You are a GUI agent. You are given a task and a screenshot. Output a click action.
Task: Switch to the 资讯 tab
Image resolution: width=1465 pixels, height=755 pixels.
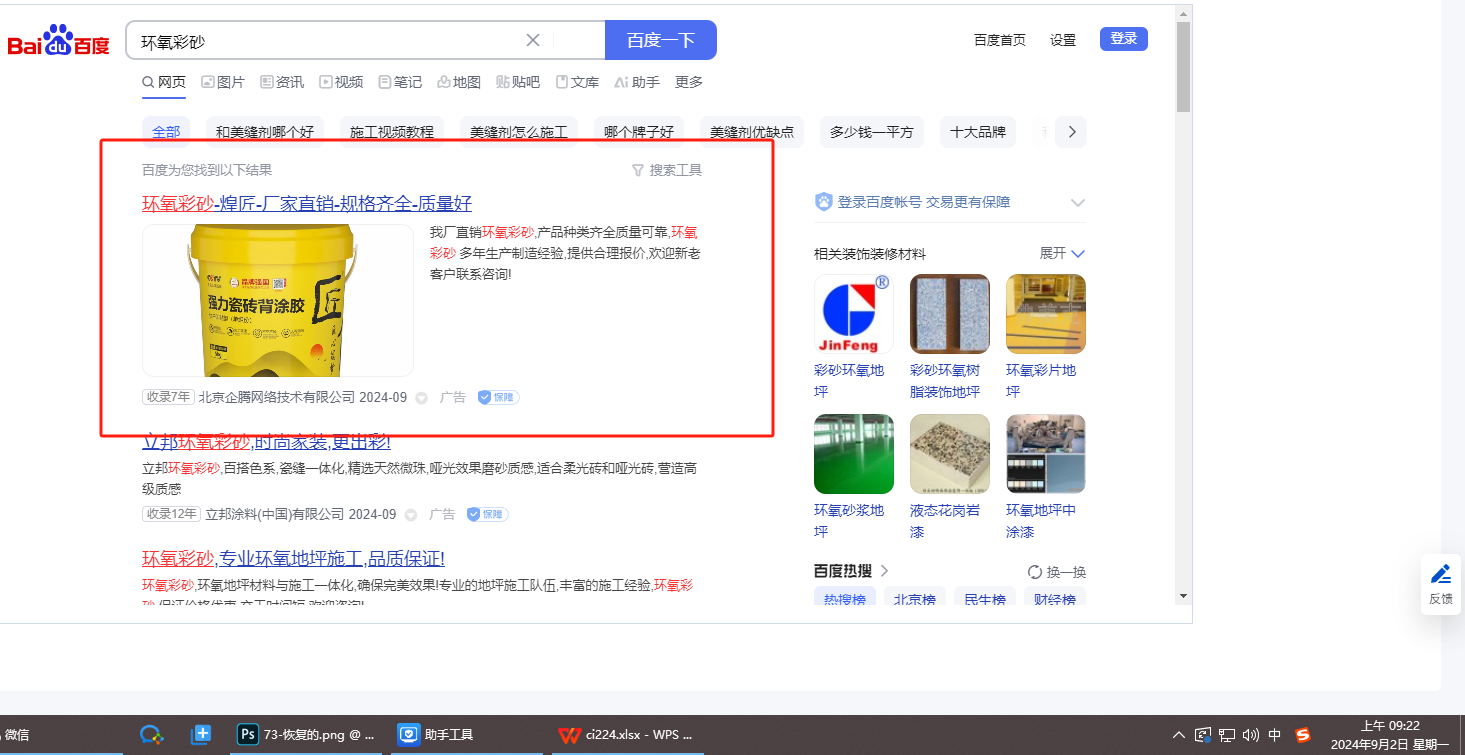[x=282, y=82]
